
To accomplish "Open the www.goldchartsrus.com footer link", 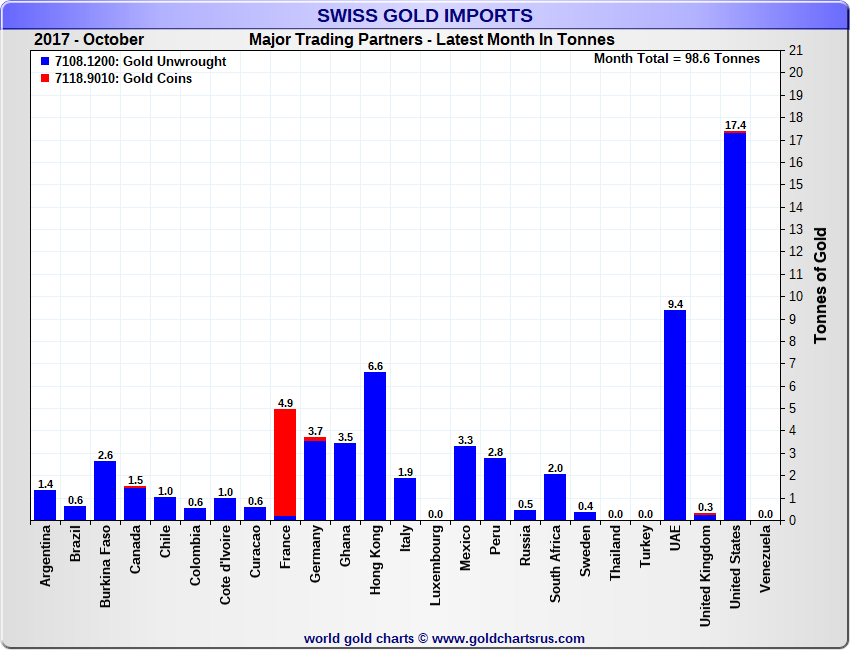I will coord(508,638).
